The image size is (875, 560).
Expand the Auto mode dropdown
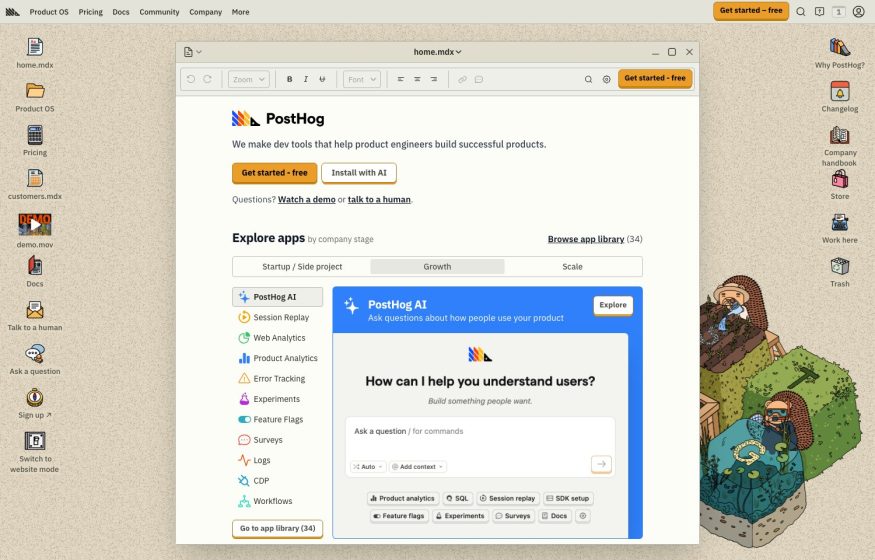coord(366,467)
